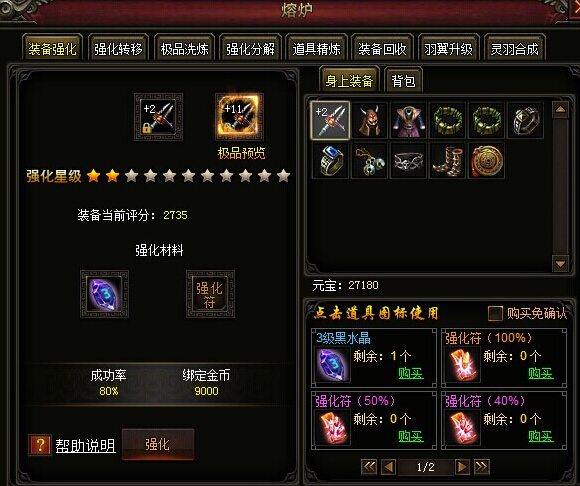Open the 帮助说明 help link
The width and height of the screenshot is (580, 486).
click(85, 445)
